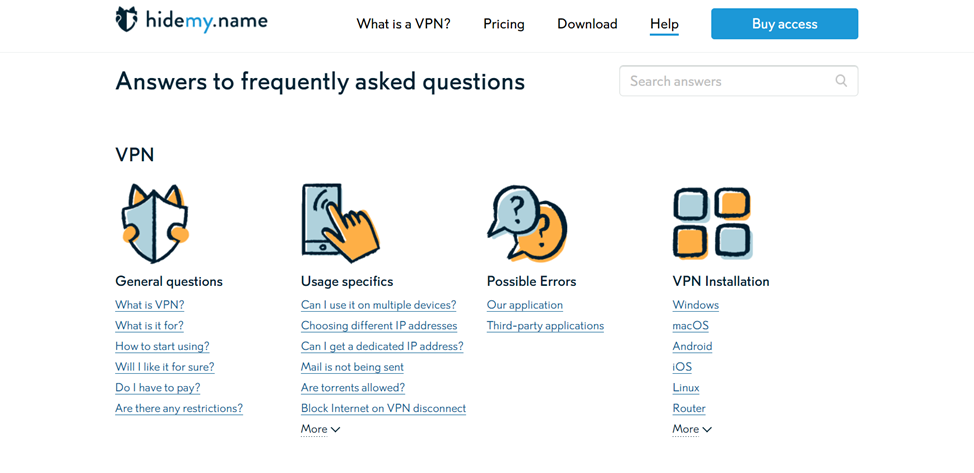
Task: Click the hidemy.name fox logo icon
Action: pyautogui.click(x=126, y=20)
